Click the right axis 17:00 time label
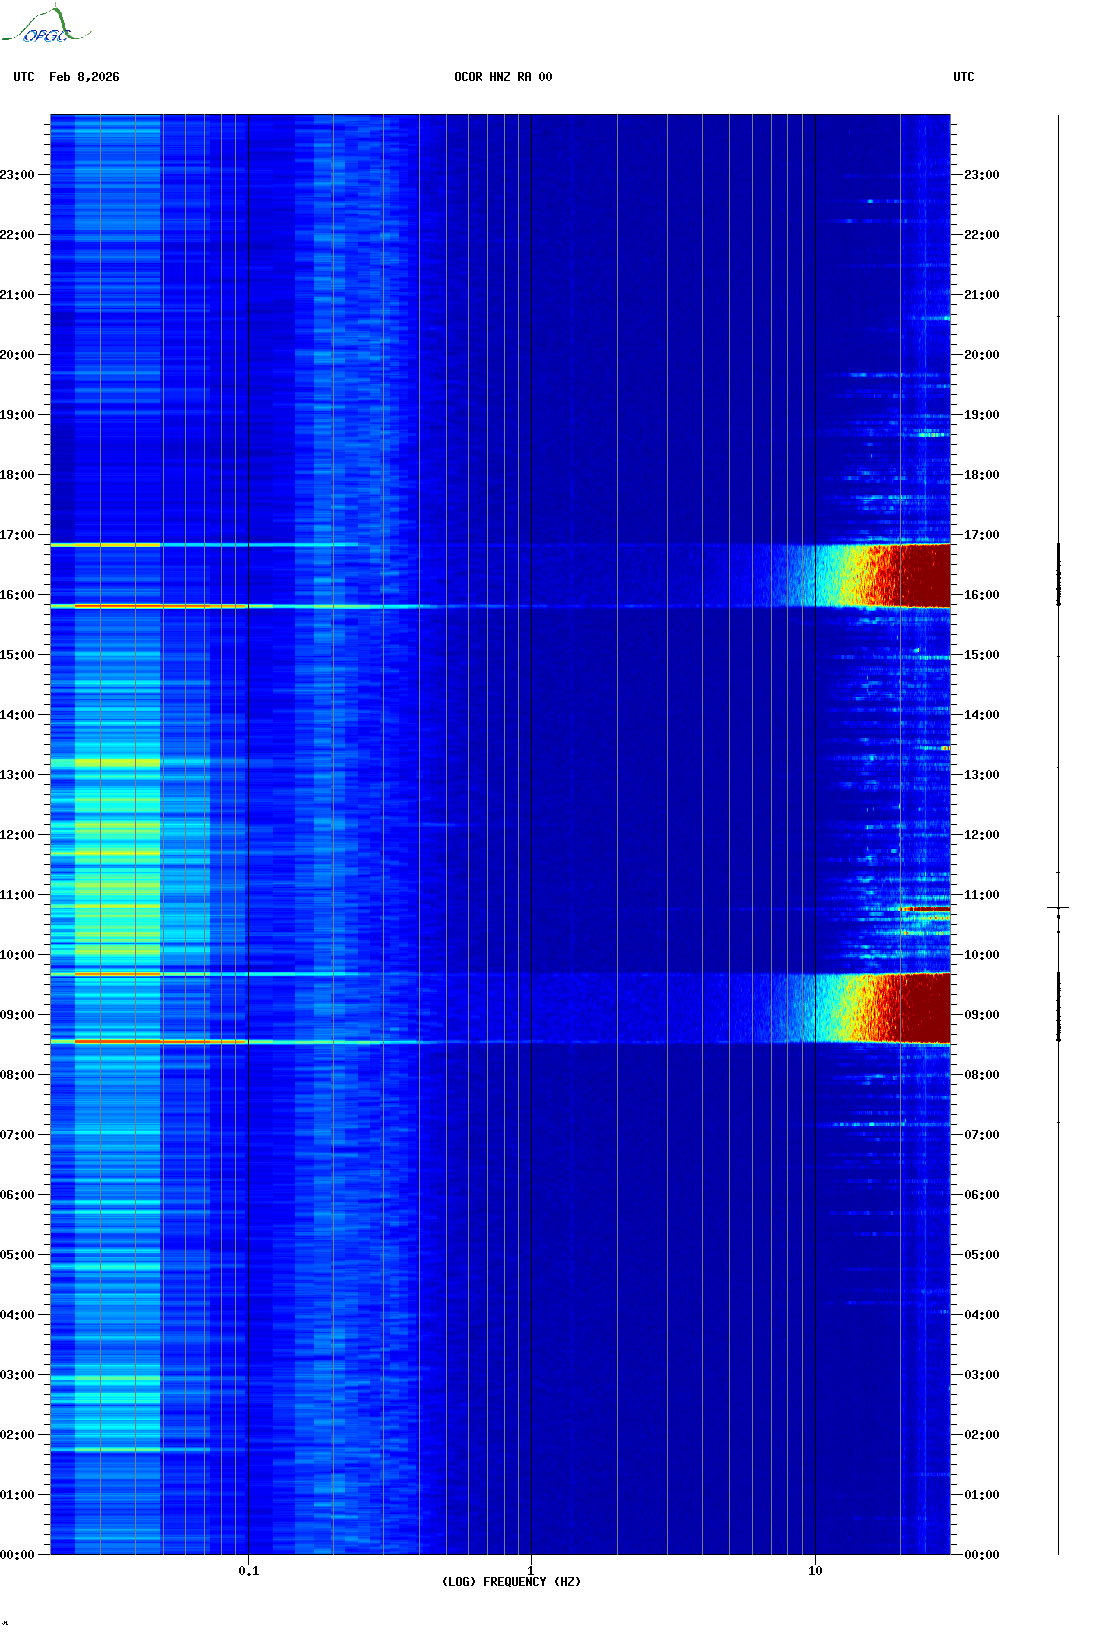Image resolution: width=1102 pixels, height=1634 pixels. pyautogui.click(x=982, y=535)
